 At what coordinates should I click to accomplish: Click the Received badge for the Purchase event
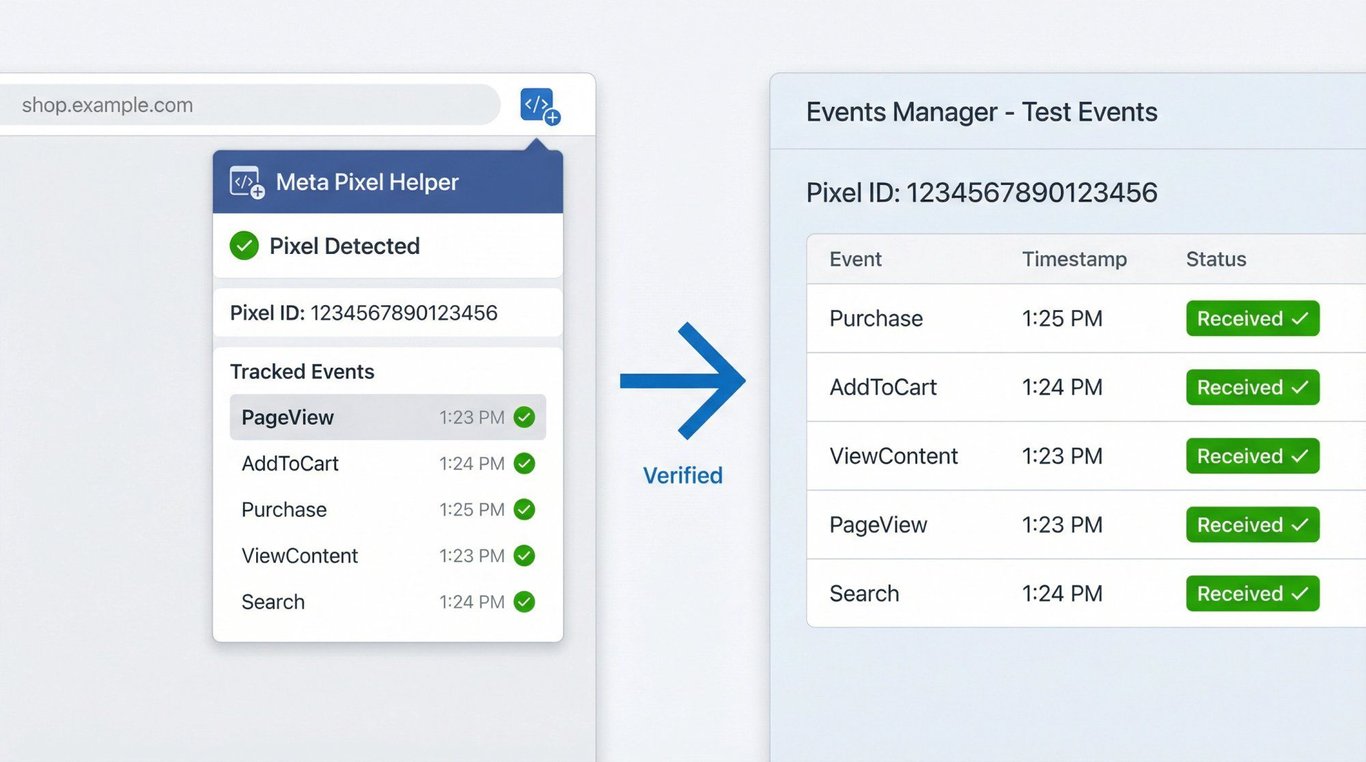coord(1253,319)
